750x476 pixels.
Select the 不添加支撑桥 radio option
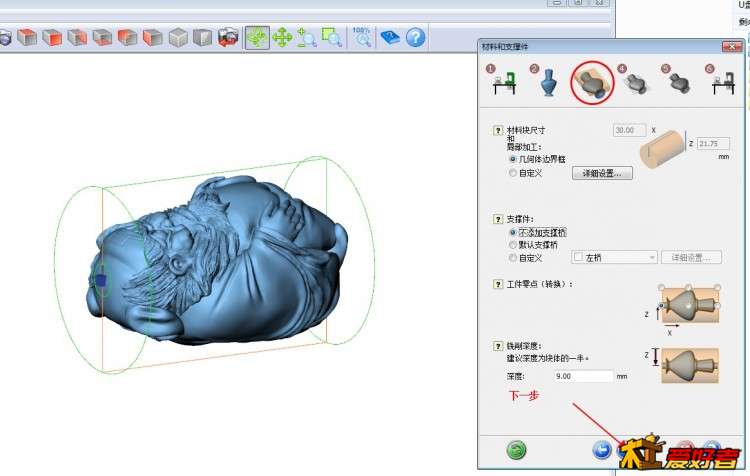[x=513, y=232]
